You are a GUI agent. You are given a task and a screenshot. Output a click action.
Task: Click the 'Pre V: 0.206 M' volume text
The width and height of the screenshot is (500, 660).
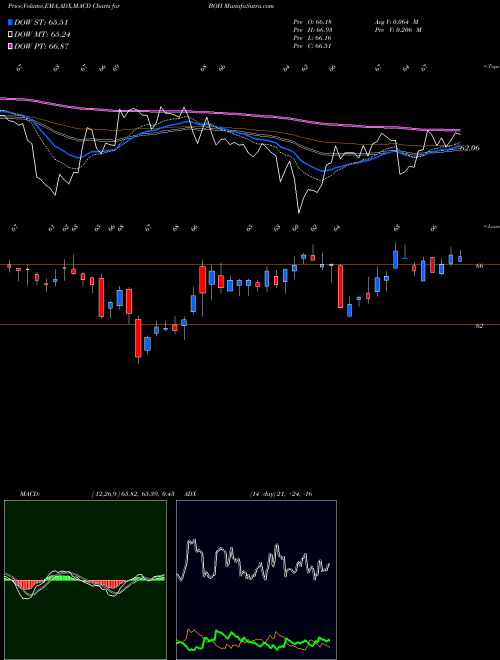[398, 30]
